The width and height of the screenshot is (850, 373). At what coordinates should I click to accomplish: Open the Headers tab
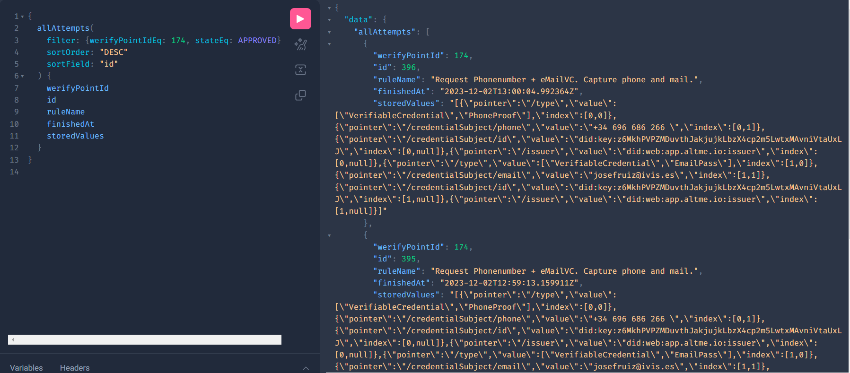pos(75,368)
